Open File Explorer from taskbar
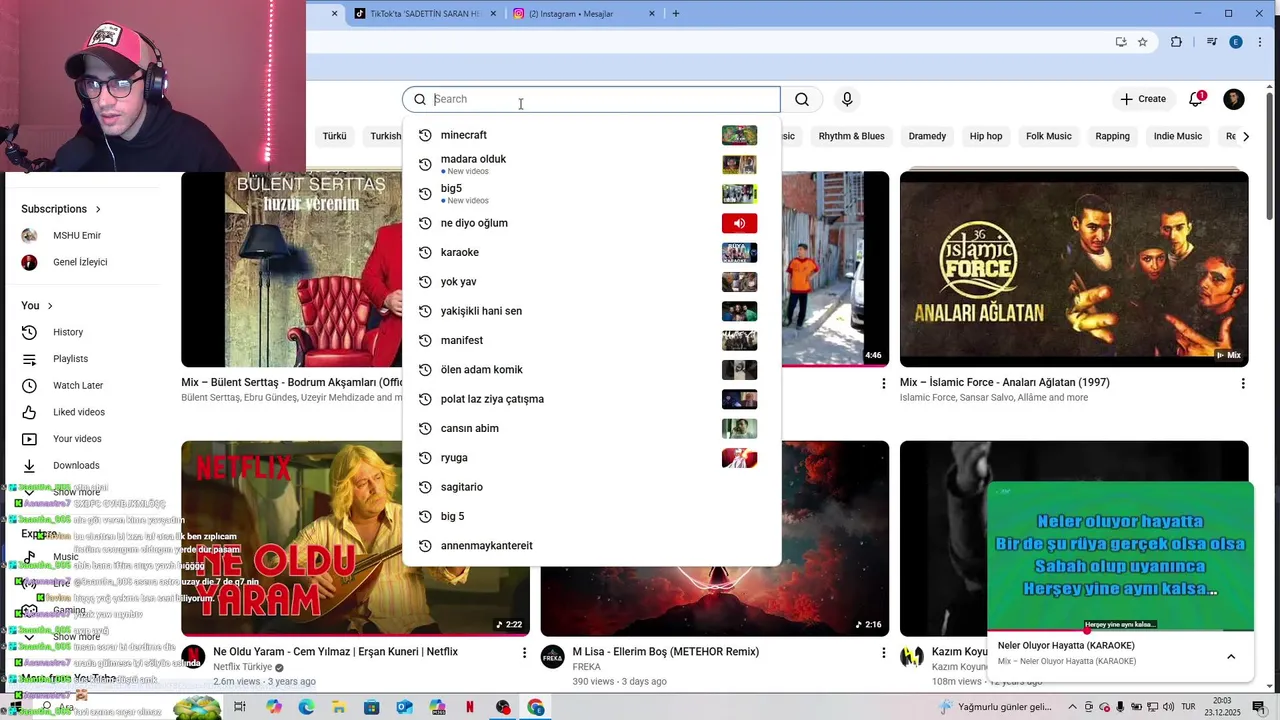 [x=339, y=707]
